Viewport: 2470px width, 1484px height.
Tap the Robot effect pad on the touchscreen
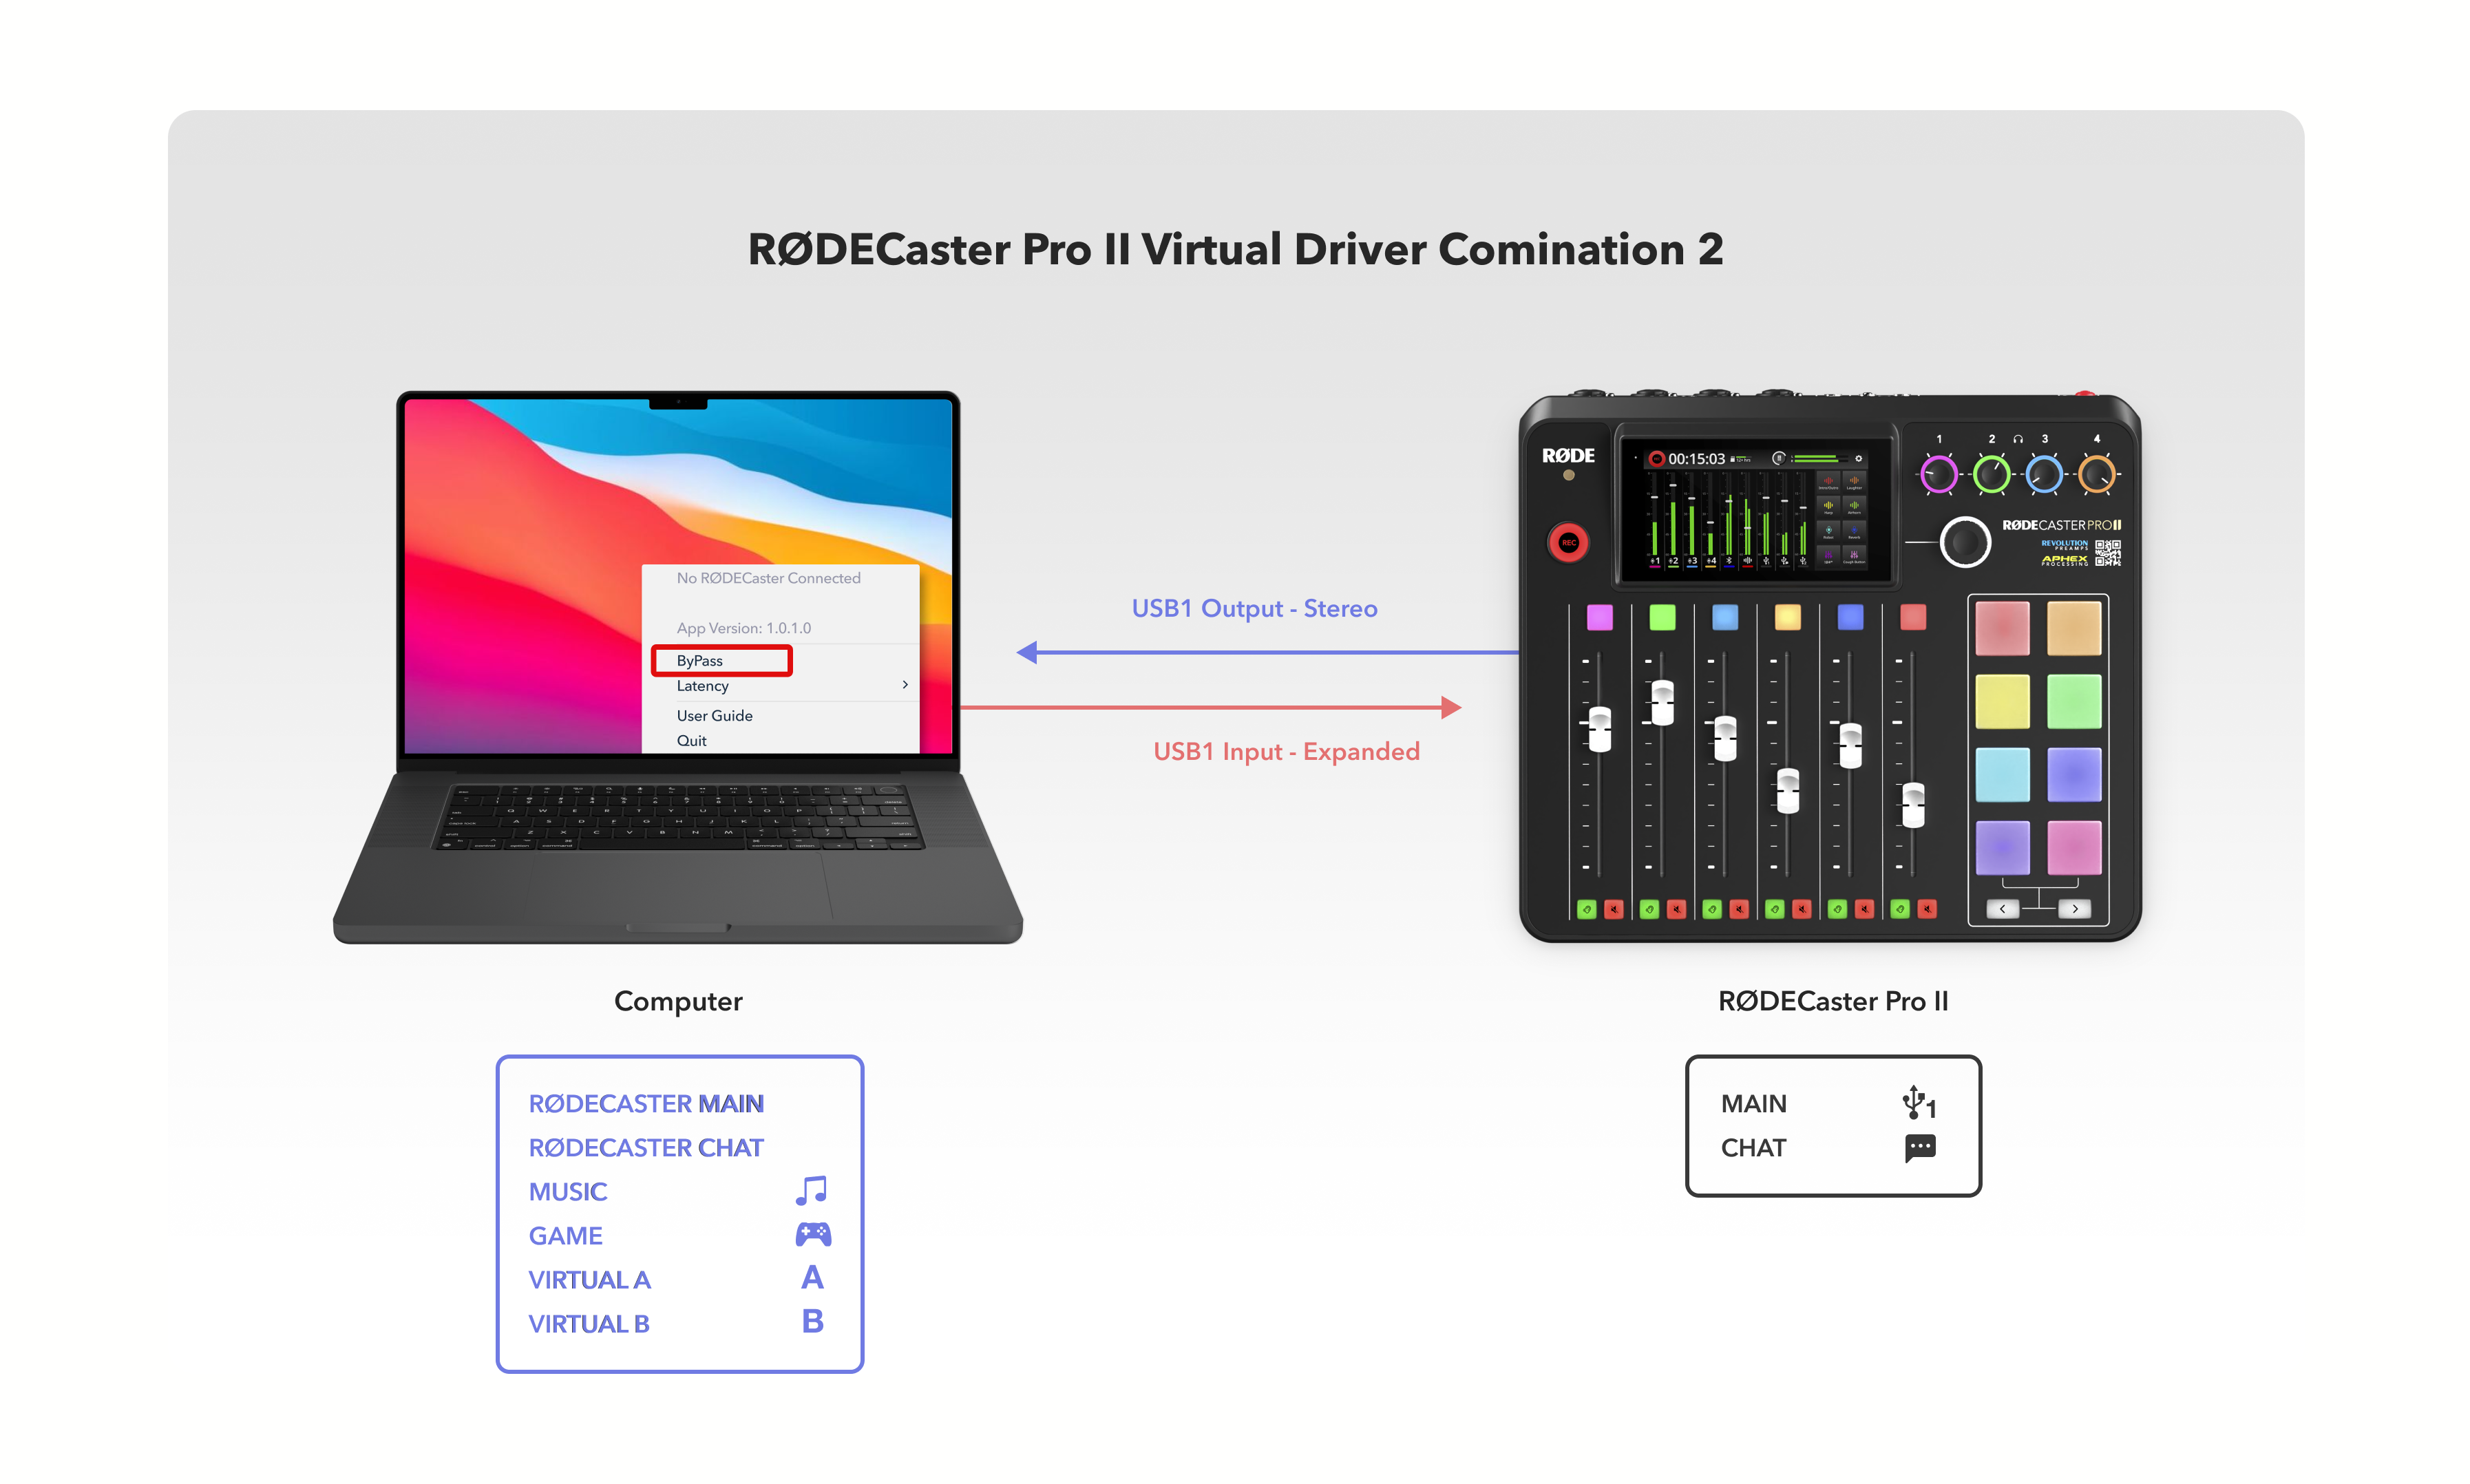(1828, 531)
